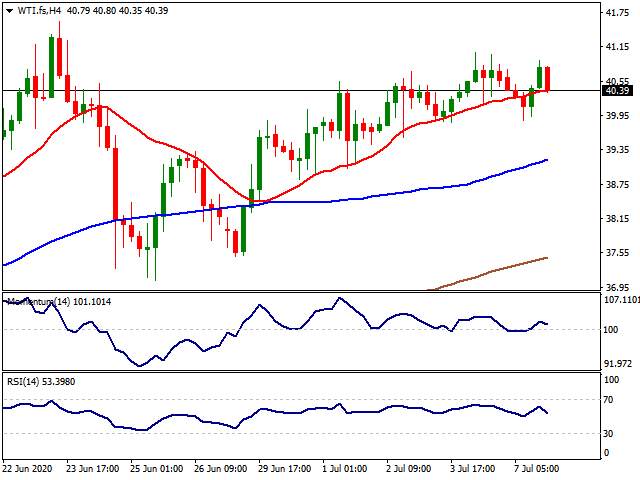Click the 3 Jul 17:00 time label

pos(473,468)
